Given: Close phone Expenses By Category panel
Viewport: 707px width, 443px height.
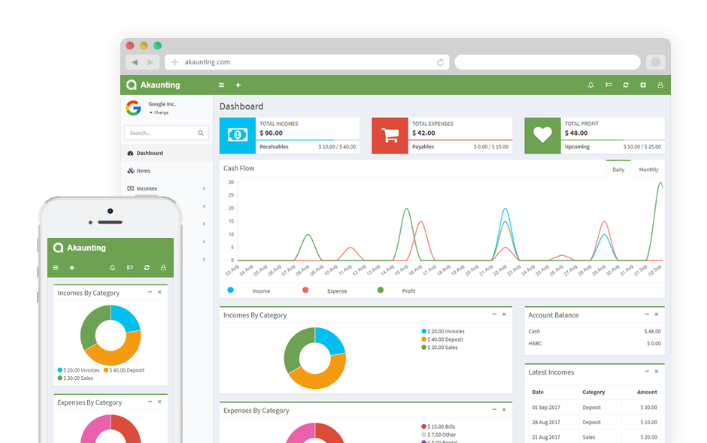Looking at the screenshot, I should [x=160, y=401].
